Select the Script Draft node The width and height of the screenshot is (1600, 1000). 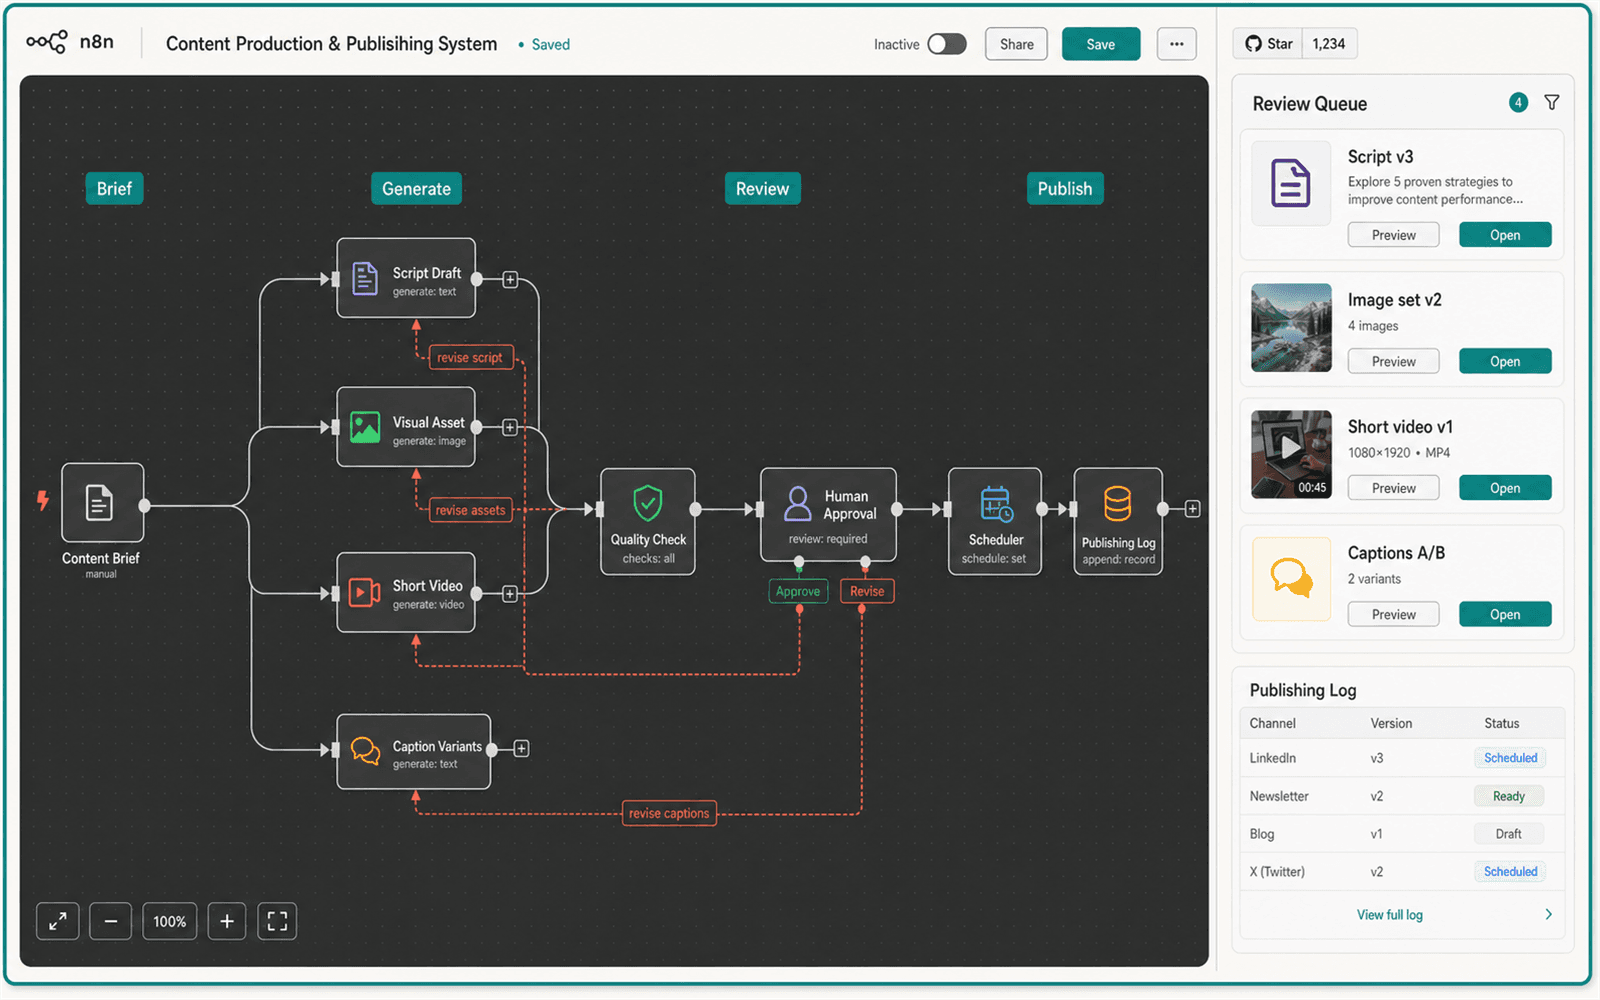[406, 278]
